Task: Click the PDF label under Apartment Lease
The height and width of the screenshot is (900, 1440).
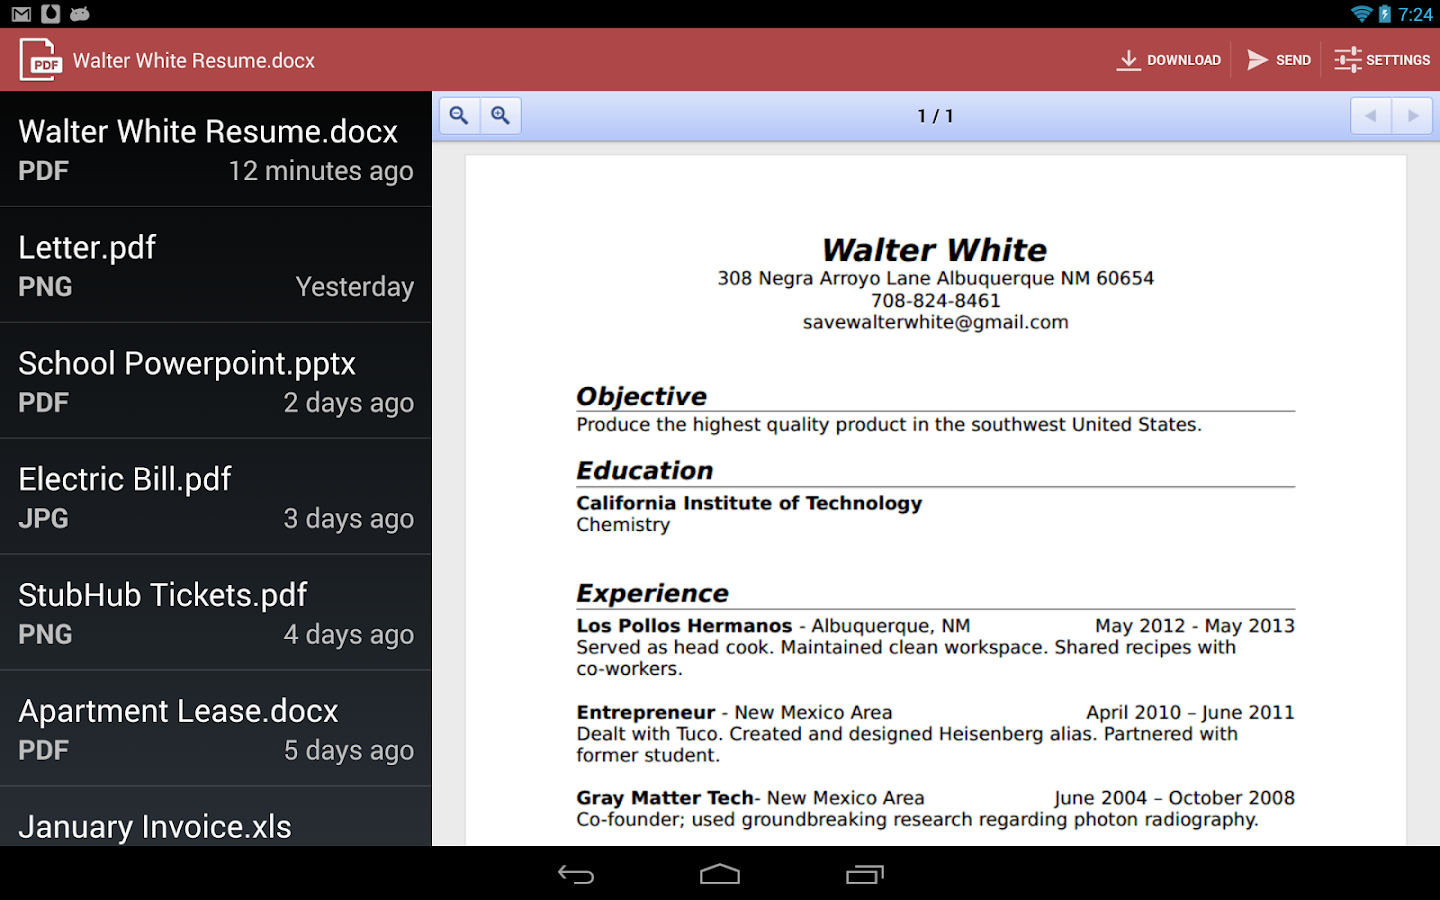Action: coord(44,751)
